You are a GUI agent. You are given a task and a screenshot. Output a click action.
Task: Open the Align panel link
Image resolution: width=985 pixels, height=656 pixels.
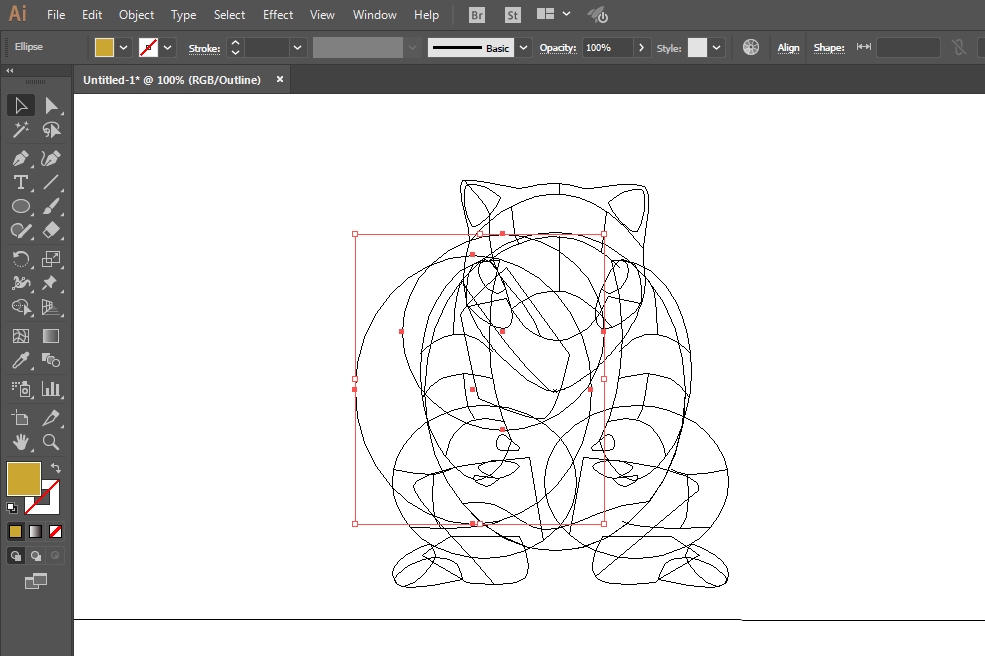click(788, 48)
